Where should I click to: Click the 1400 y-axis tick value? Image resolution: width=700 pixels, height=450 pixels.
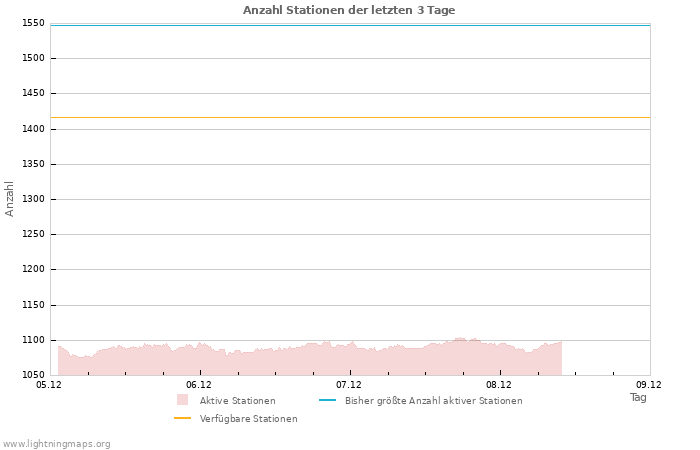point(33,129)
